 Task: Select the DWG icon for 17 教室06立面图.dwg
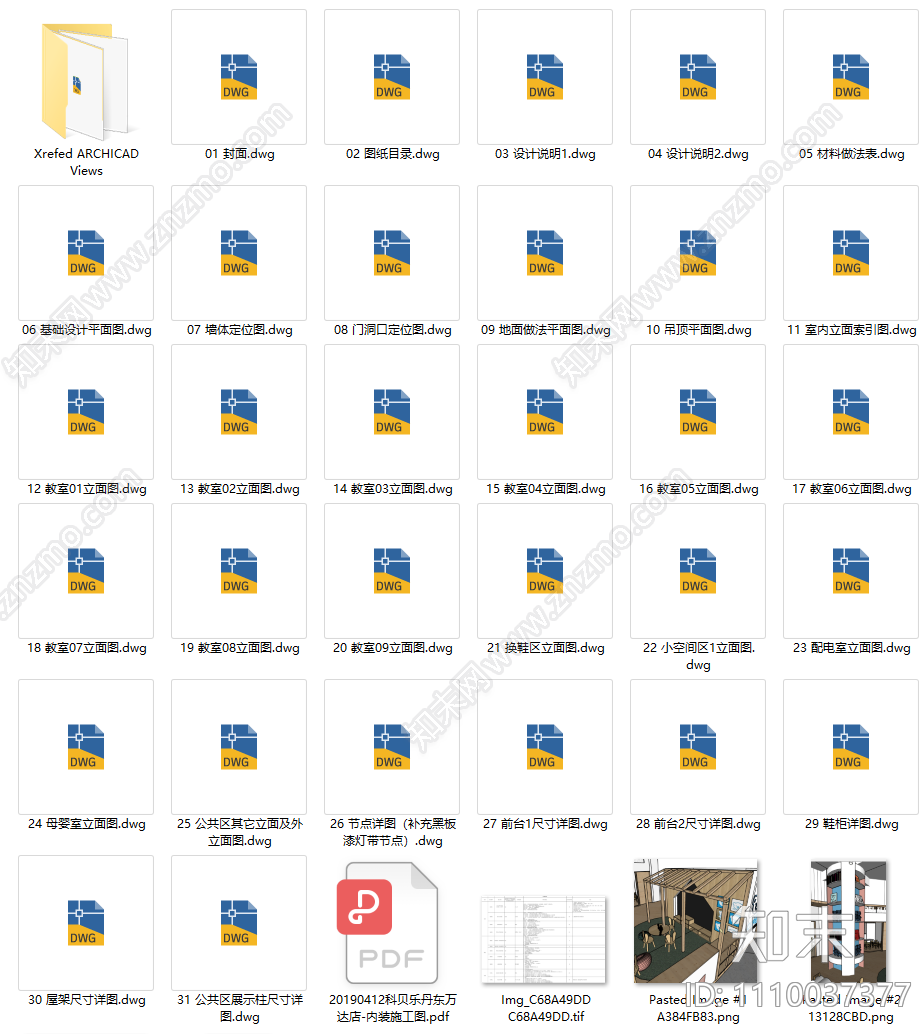(x=851, y=412)
